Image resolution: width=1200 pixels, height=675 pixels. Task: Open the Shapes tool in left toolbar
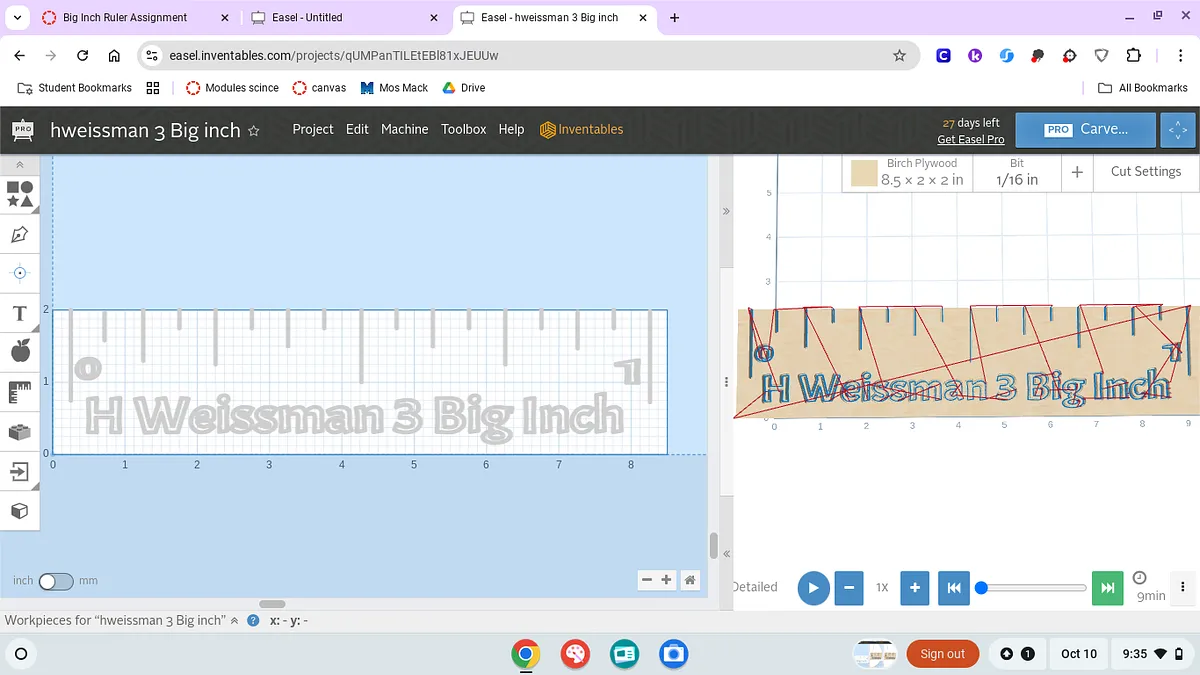tap(20, 194)
